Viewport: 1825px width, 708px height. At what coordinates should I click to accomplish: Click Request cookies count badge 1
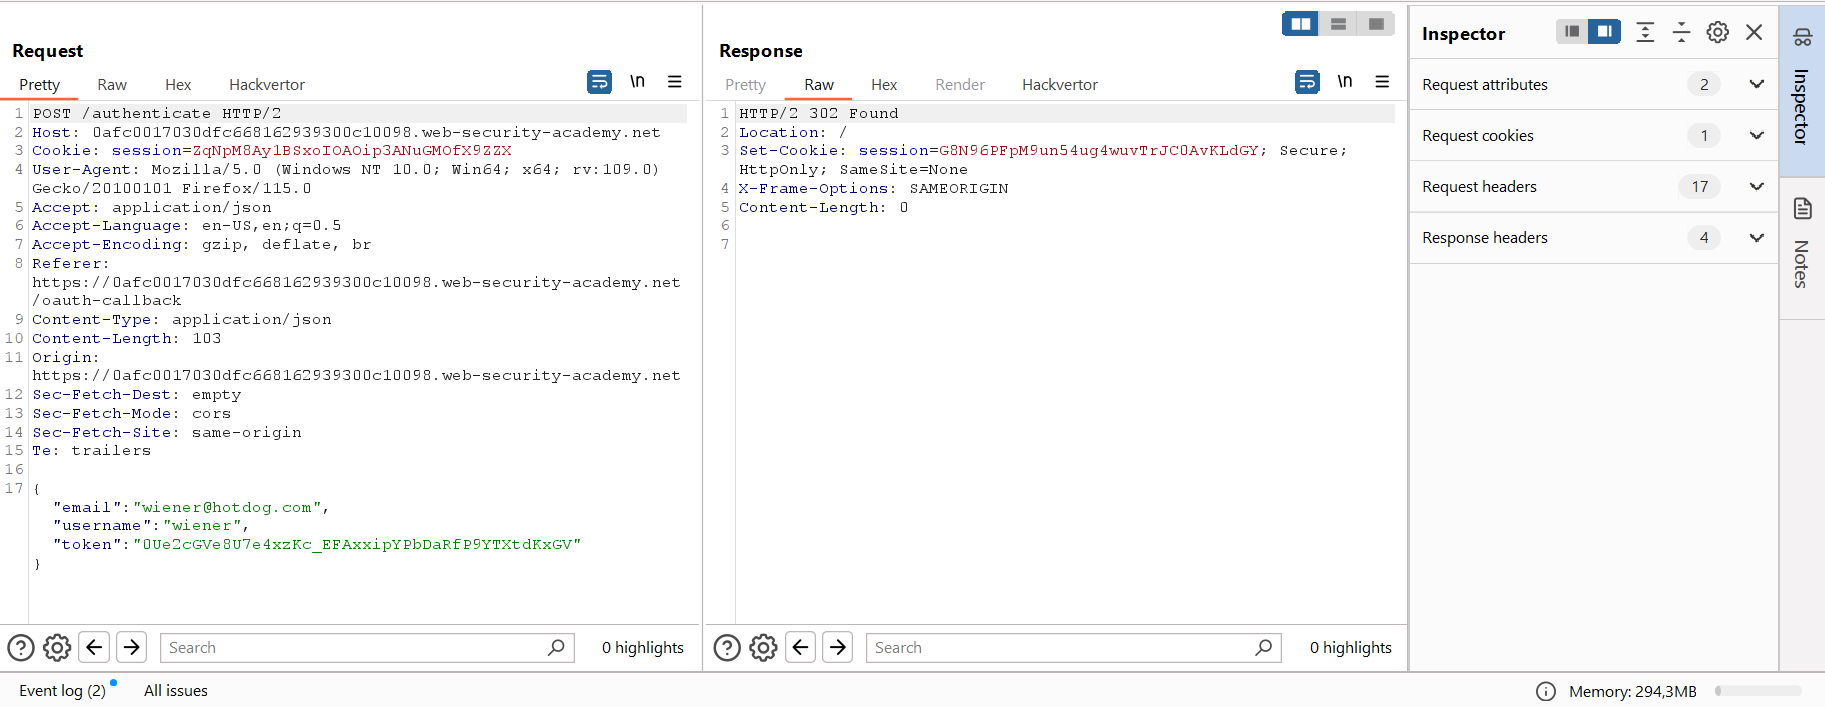tap(1704, 136)
